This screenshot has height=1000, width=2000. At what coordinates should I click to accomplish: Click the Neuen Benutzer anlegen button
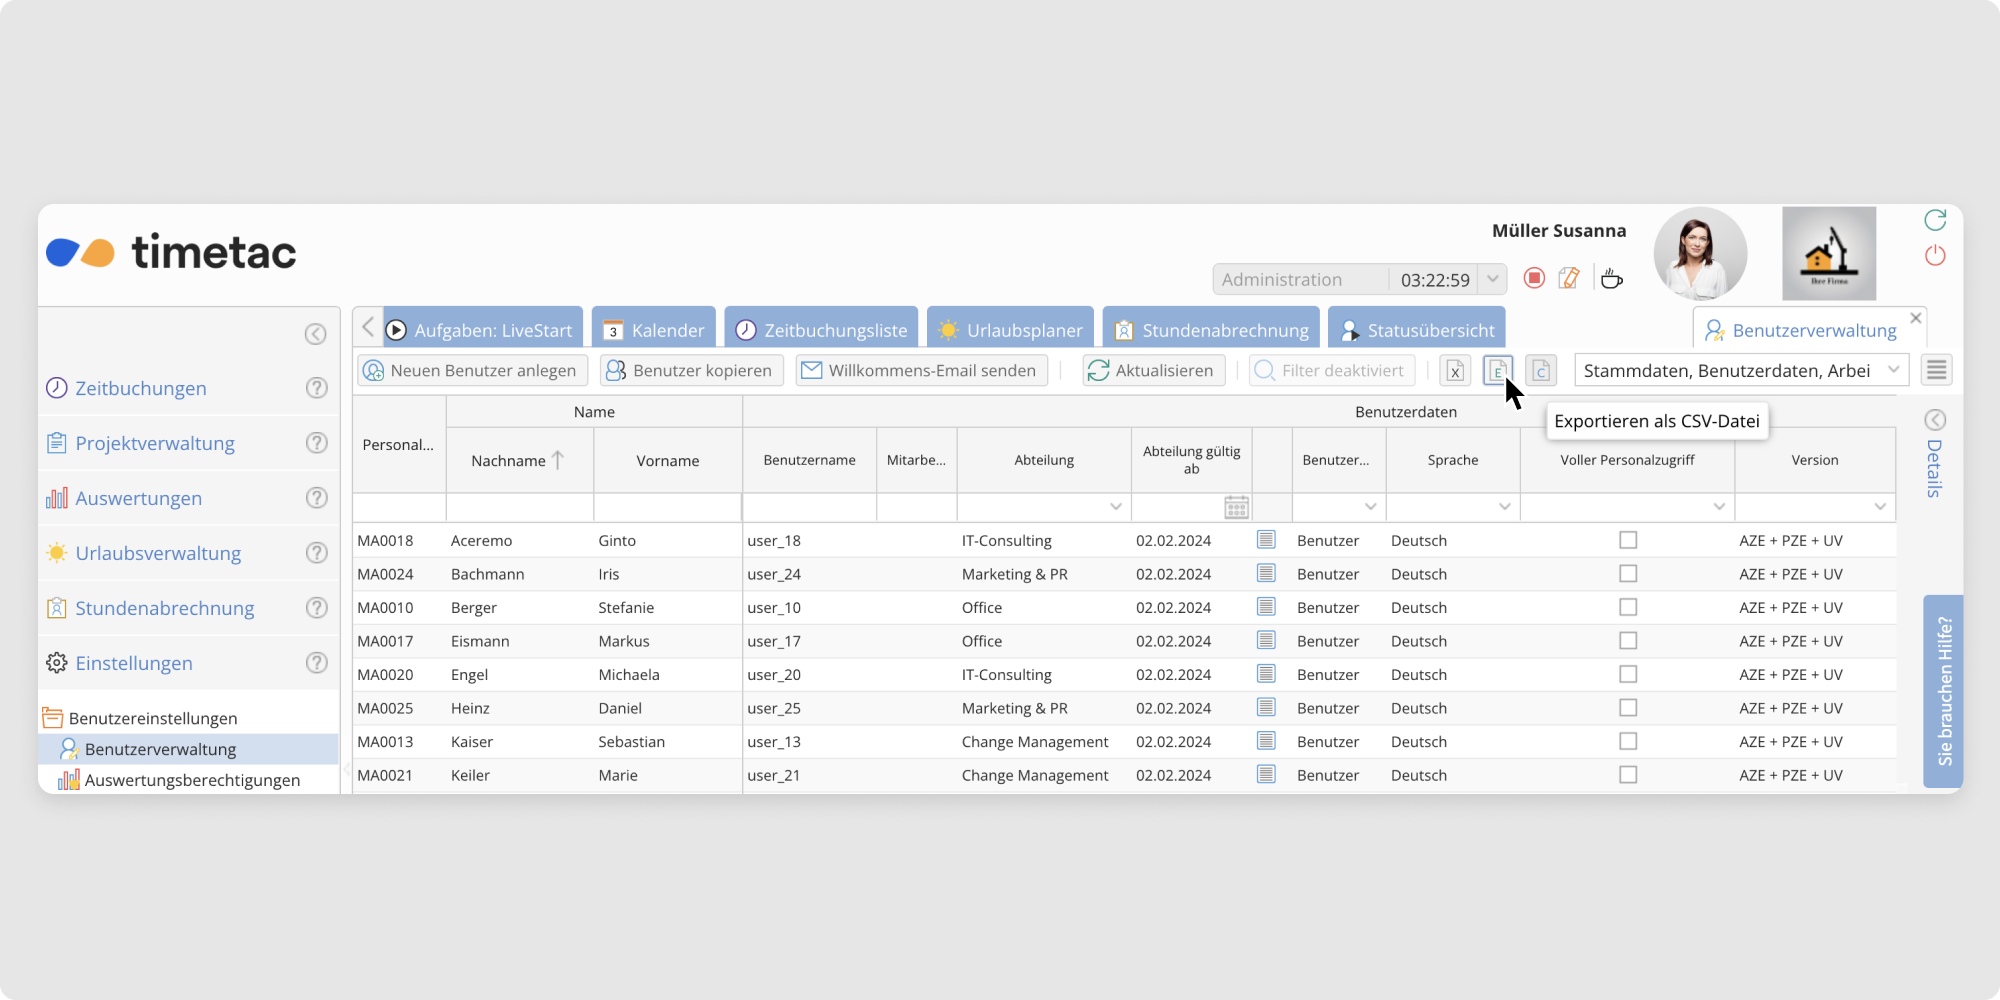click(x=472, y=370)
